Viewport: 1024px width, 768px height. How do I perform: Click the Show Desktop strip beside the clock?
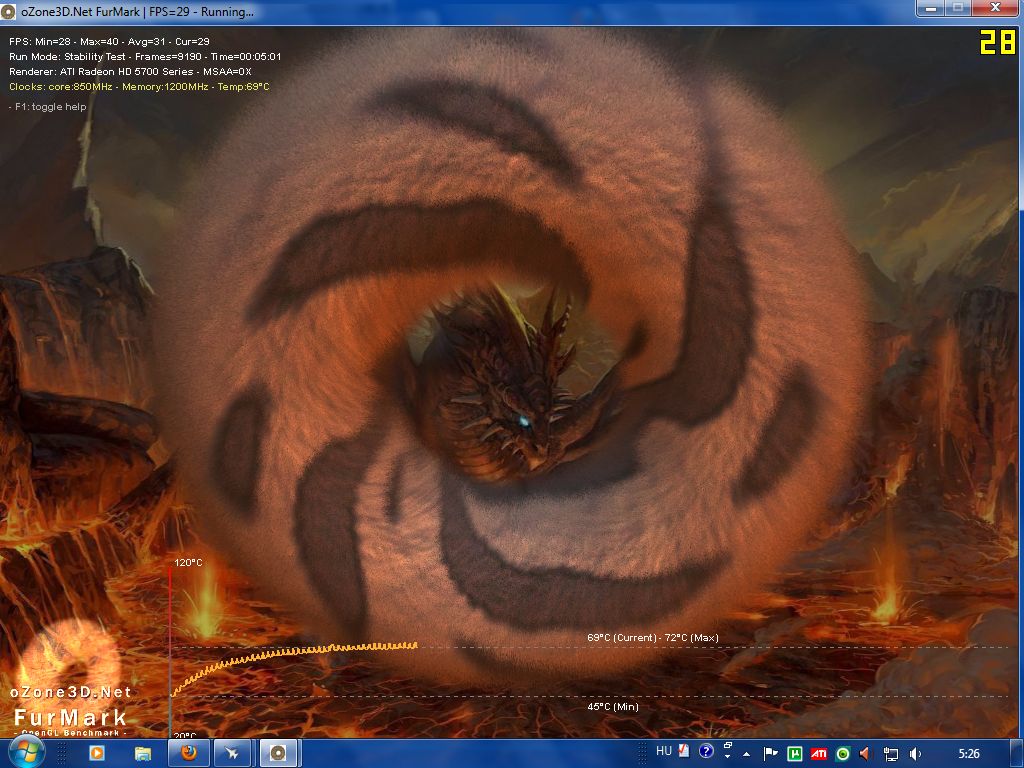coord(1016,754)
